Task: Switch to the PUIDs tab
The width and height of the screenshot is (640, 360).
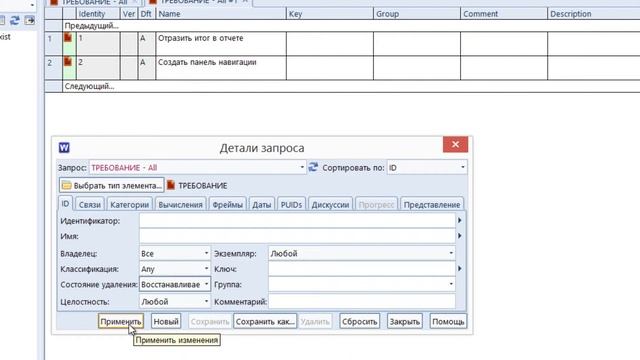Action: (291, 204)
